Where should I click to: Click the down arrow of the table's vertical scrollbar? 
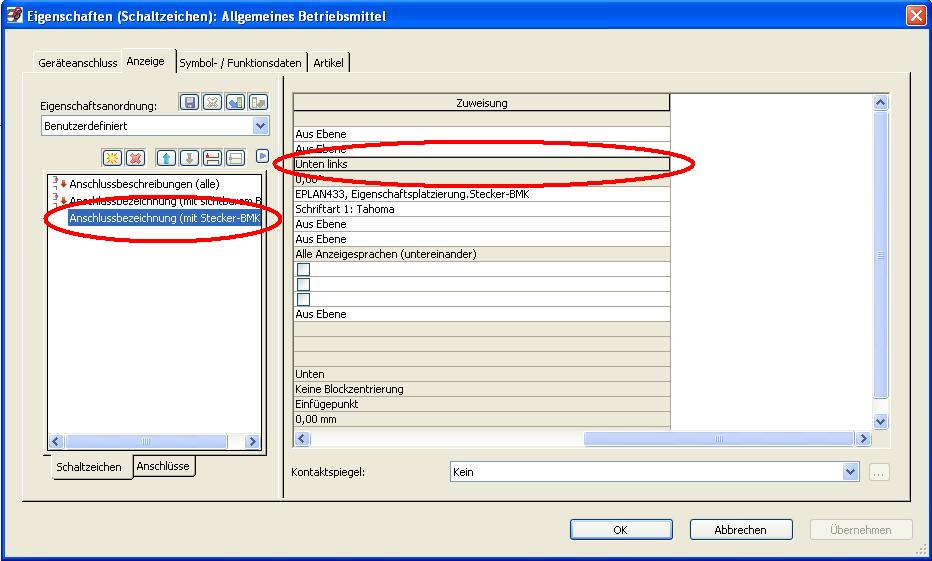click(x=880, y=421)
